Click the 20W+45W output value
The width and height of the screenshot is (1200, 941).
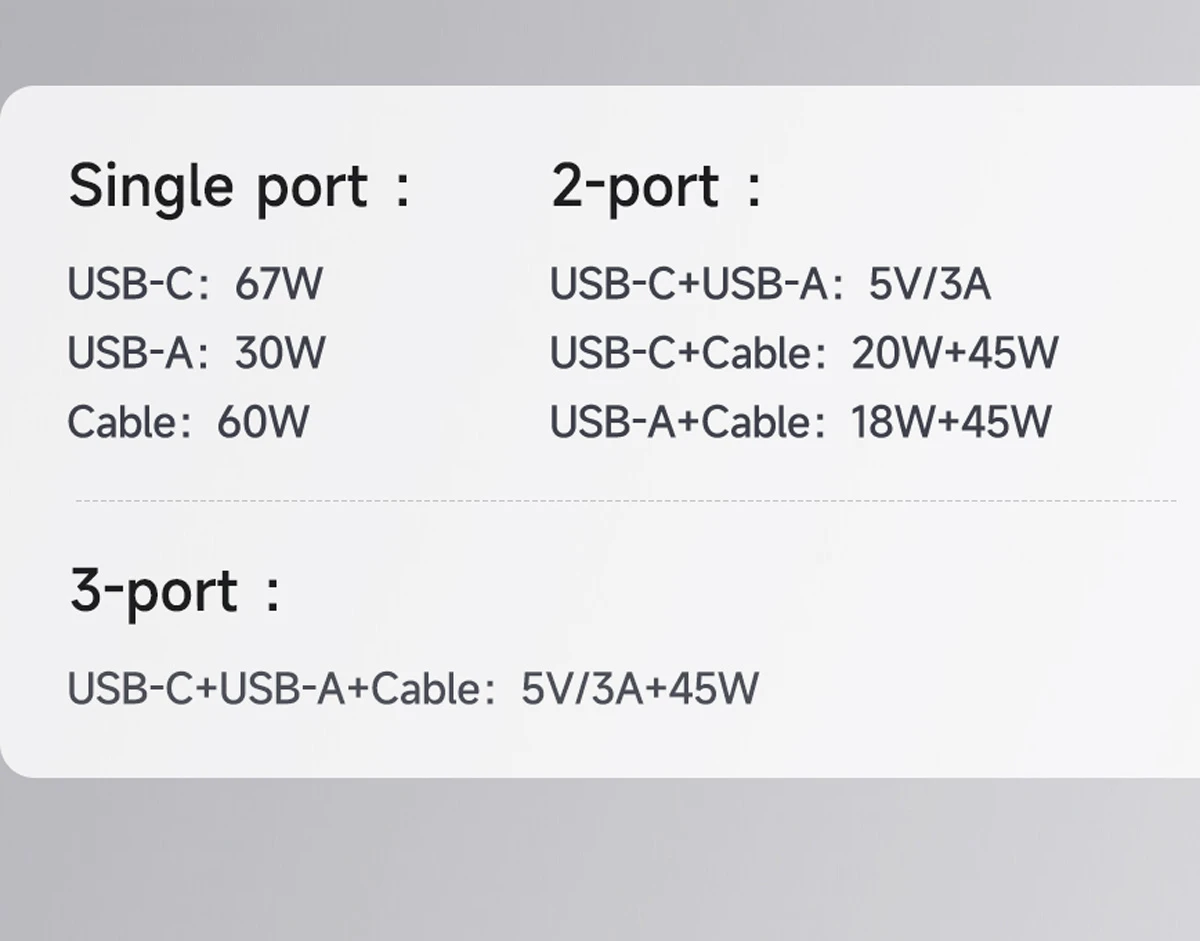click(x=954, y=353)
